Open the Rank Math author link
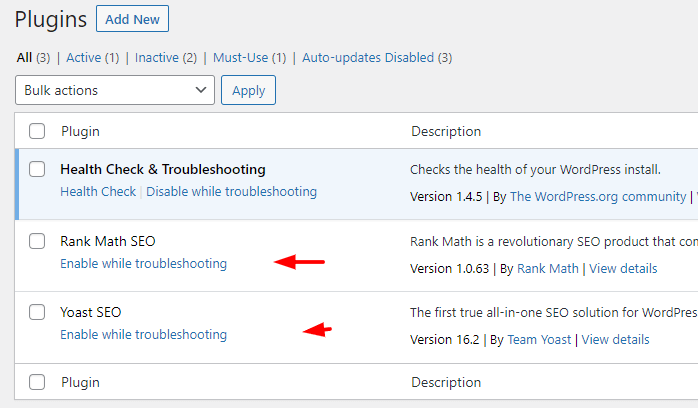698x408 pixels. coord(548,269)
